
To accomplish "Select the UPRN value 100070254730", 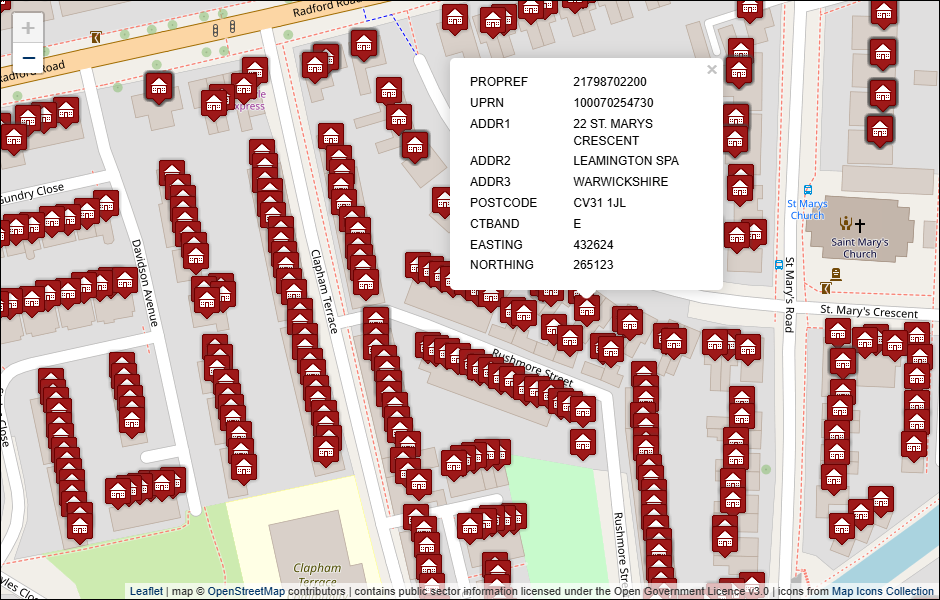I will click(x=613, y=102).
